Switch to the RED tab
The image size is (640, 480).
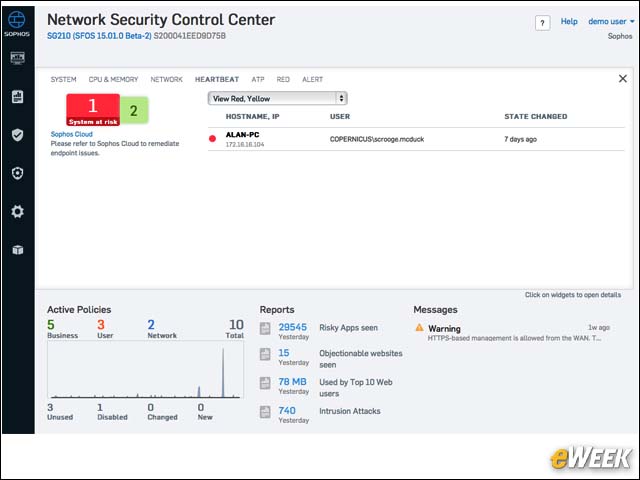point(283,79)
